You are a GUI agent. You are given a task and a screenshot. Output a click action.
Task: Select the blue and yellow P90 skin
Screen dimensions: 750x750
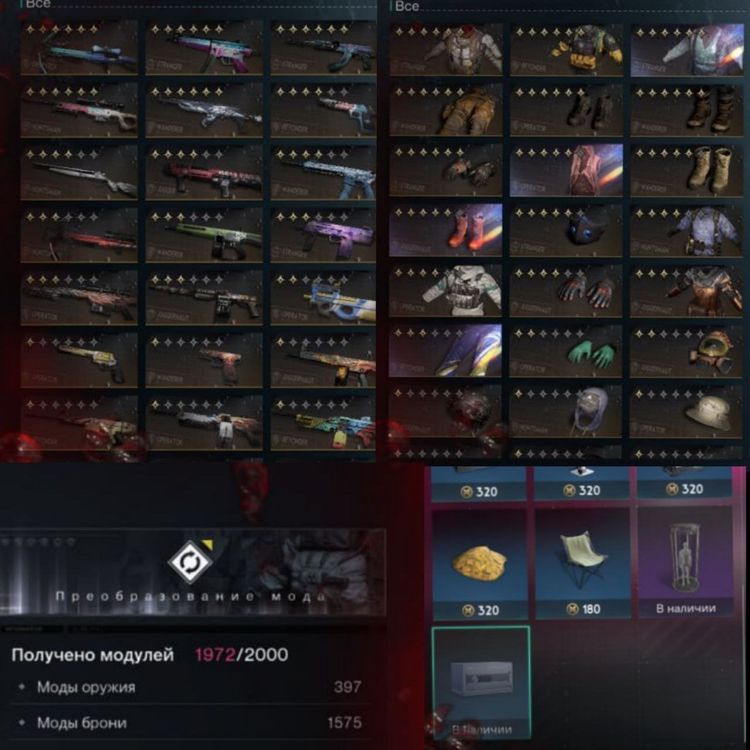click(x=324, y=298)
